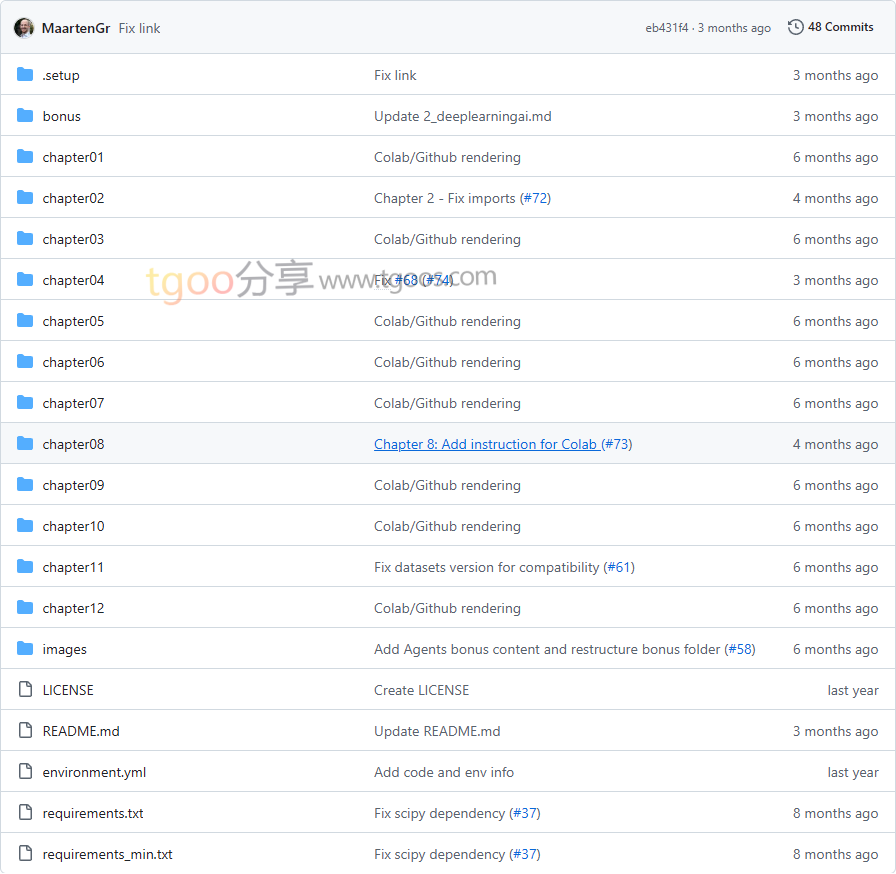Open commit hash eb431f4
Screen dimensions: 896x874
coord(667,28)
